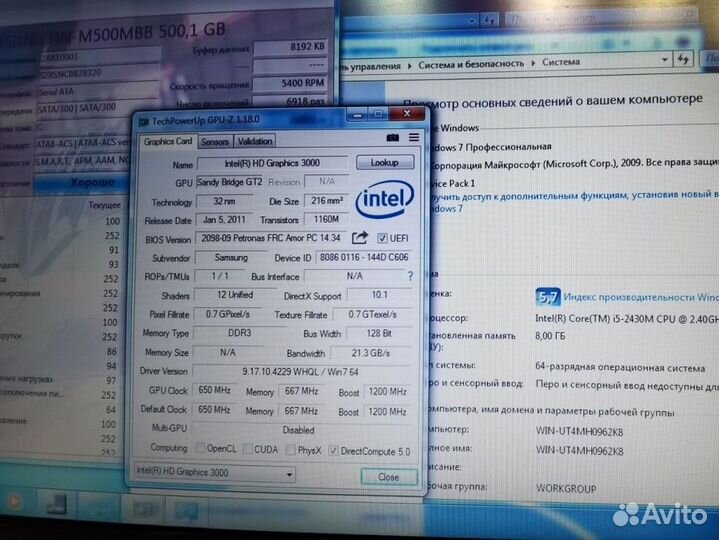Click the Transistors 1160M value
The height and width of the screenshot is (540, 719).
point(326,220)
